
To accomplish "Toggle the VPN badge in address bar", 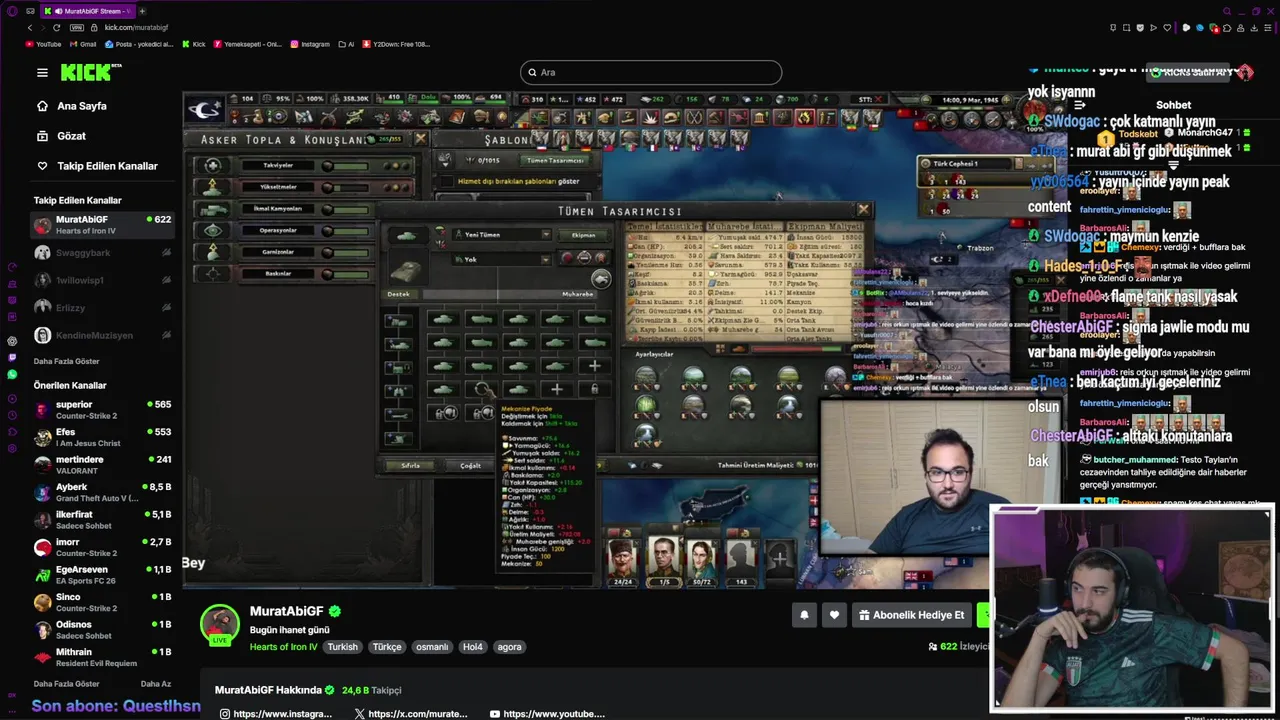I will click(77, 27).
